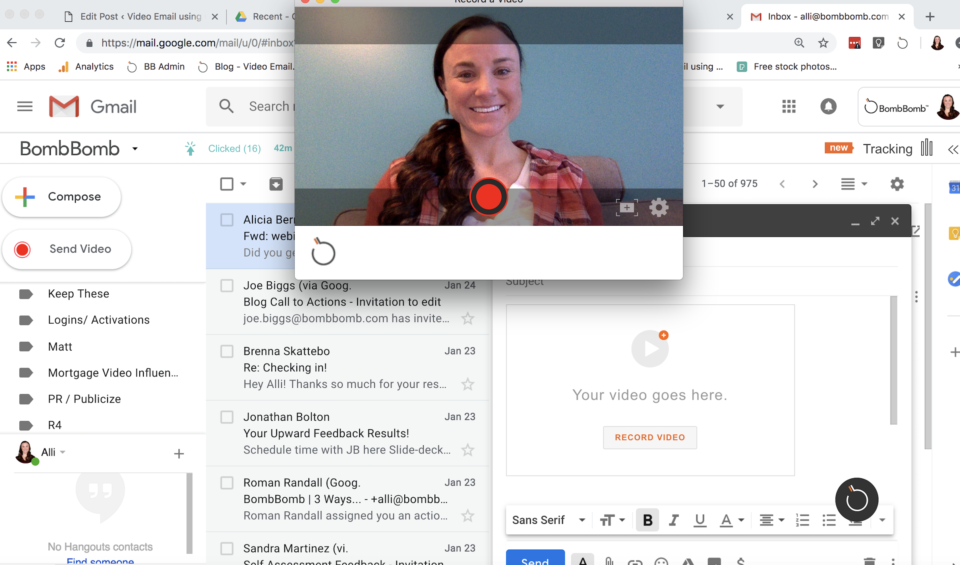Star the Brenna Skattebo email

click(x=468, y=384)
